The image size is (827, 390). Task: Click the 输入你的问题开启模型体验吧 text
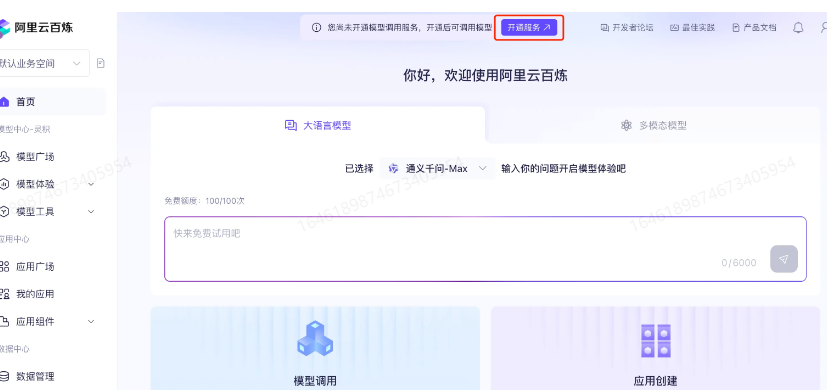pos(563,169)
